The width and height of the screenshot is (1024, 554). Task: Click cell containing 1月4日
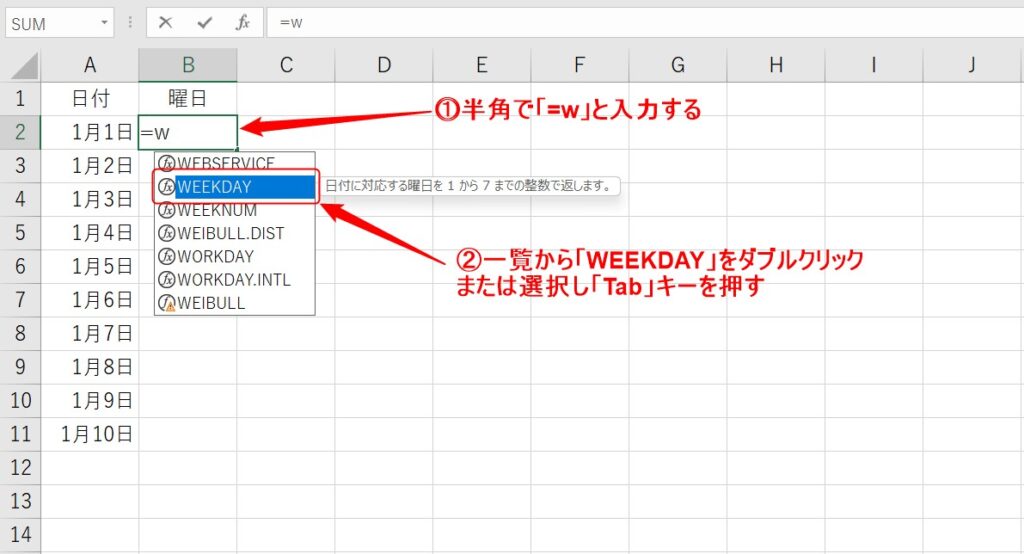coord(90,233)
